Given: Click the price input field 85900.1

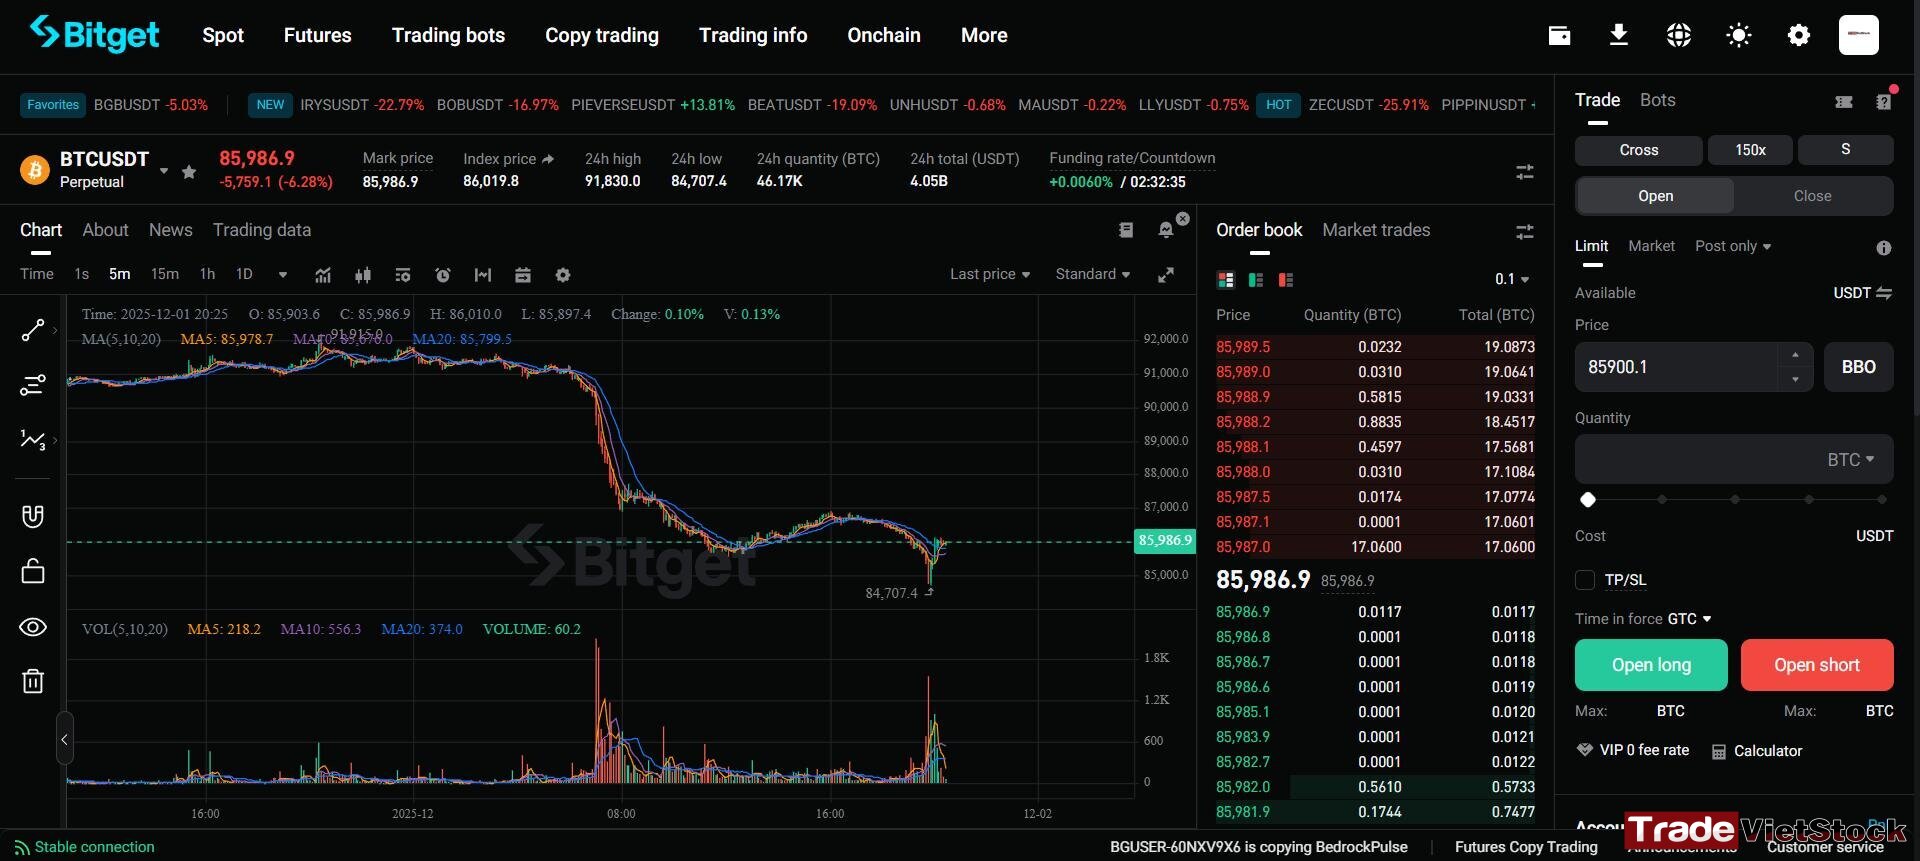Looking at the screenshot, I should tap(1676, 367).
